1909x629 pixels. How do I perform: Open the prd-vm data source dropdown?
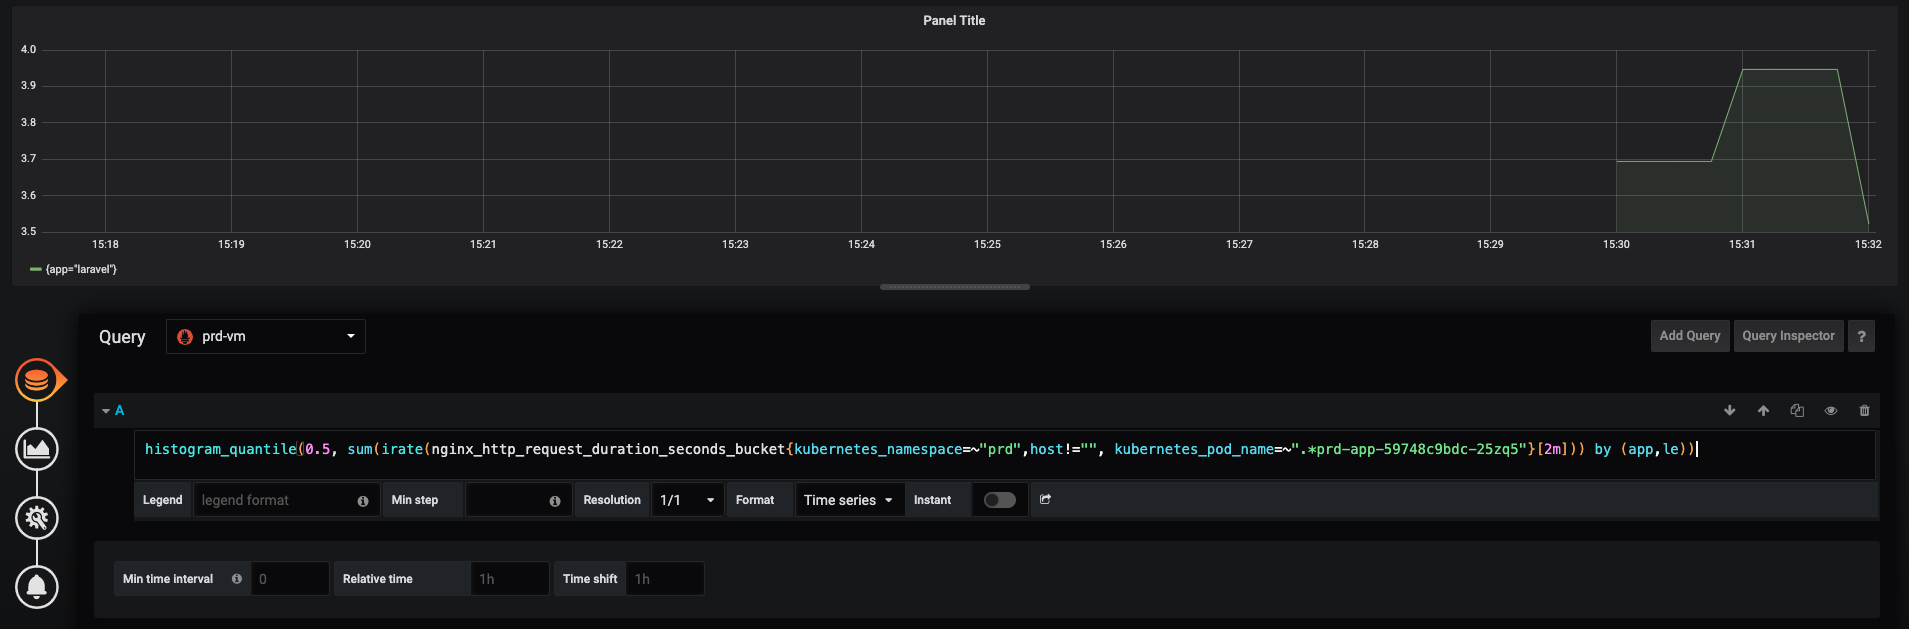266,337
